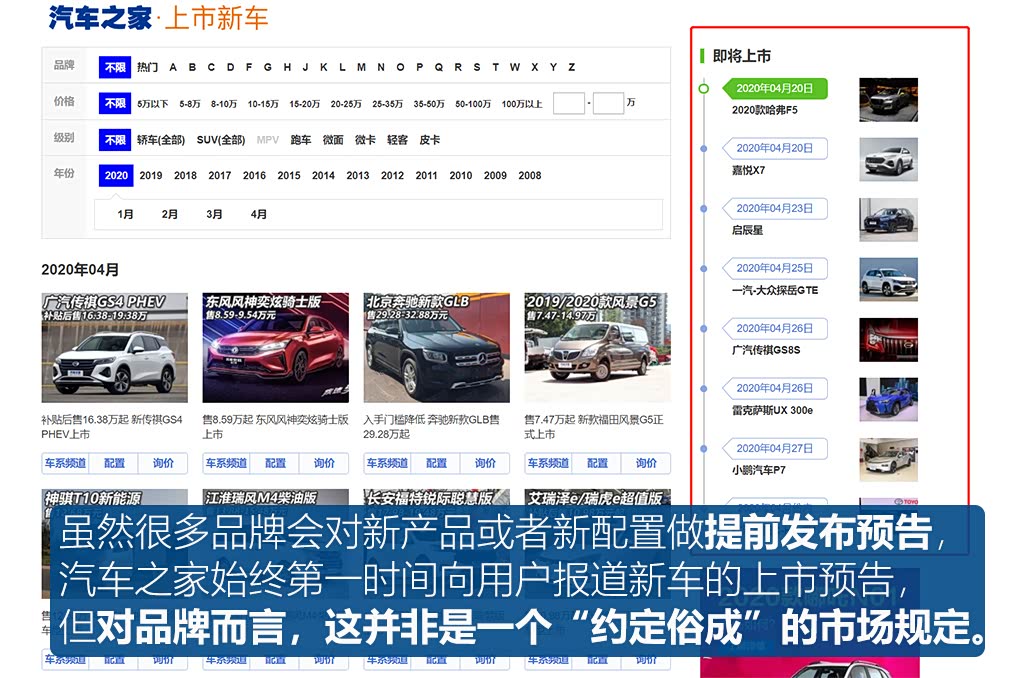Open the 小鹏汽车P7 listing link
Screen dimensions: 1024x678
tap(758, 470)
